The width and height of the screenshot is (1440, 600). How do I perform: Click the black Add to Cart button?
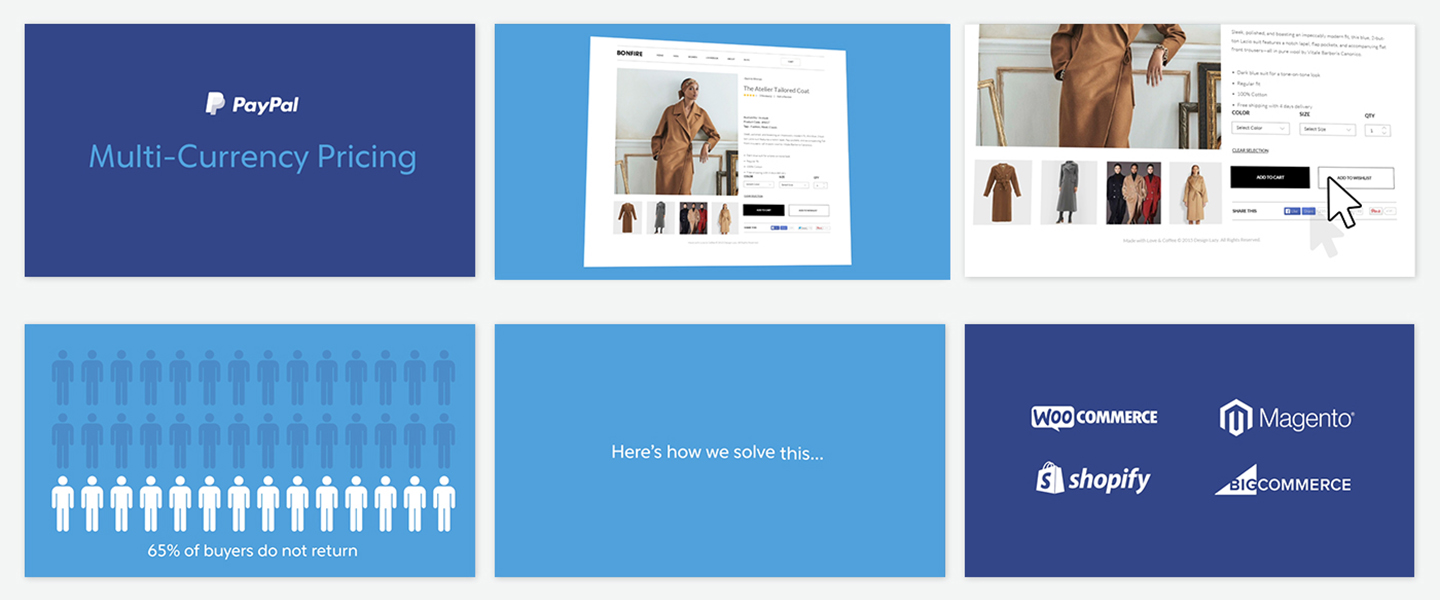click(1269, 177)
